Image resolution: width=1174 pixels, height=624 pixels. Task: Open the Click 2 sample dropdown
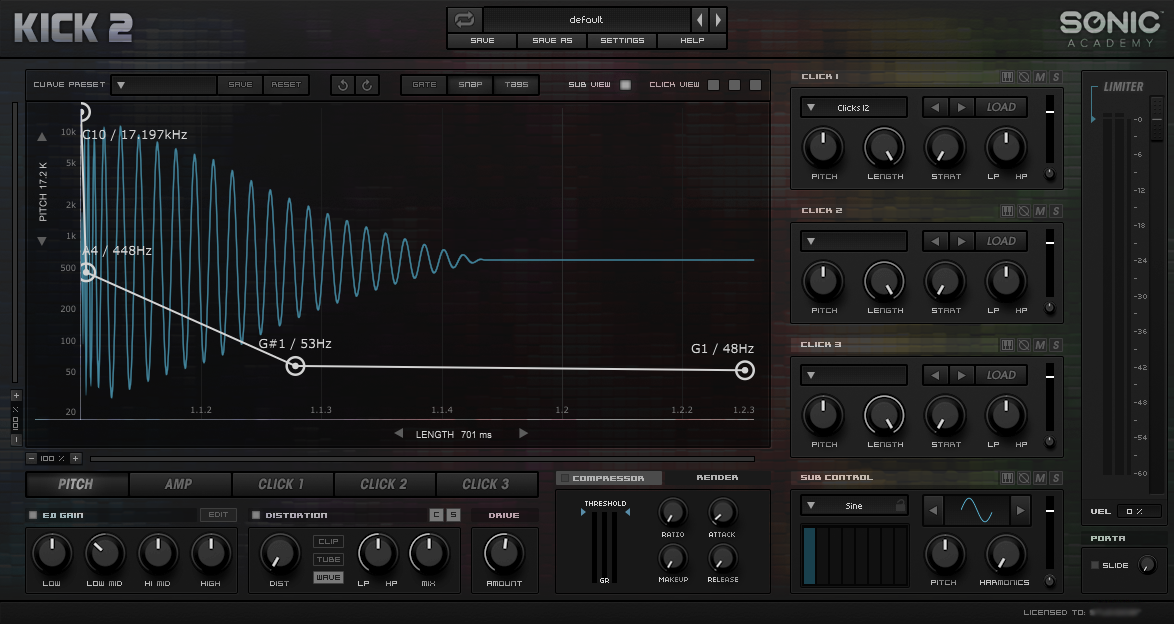(854, 241)
